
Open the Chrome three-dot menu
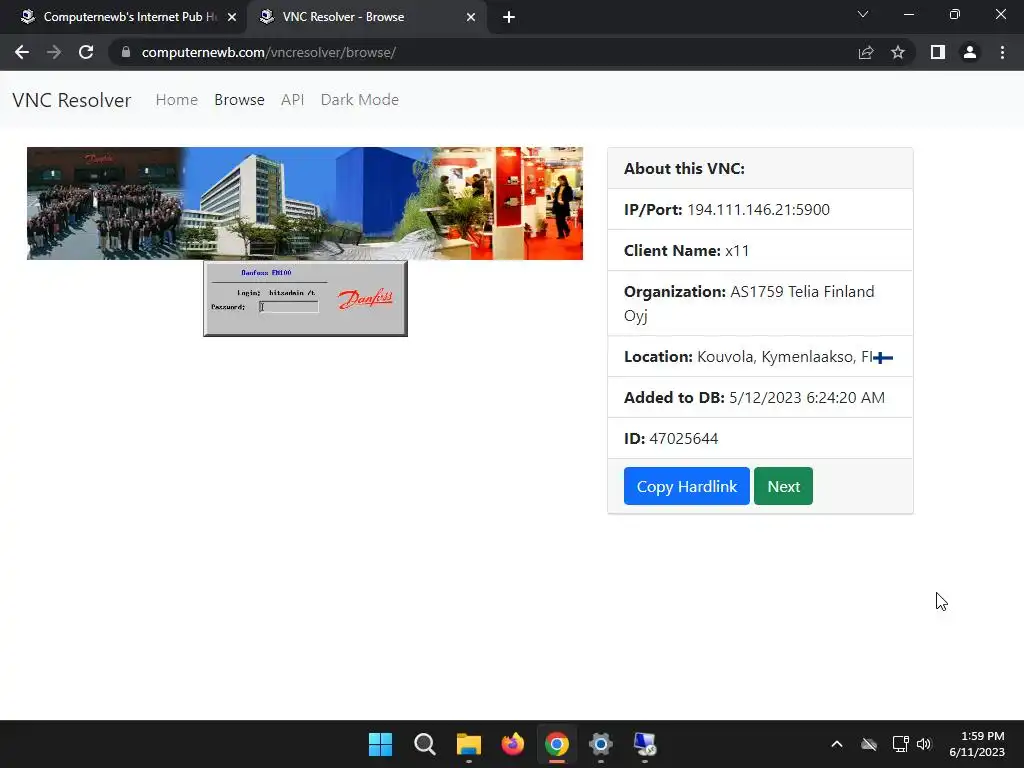(1002, 52)
